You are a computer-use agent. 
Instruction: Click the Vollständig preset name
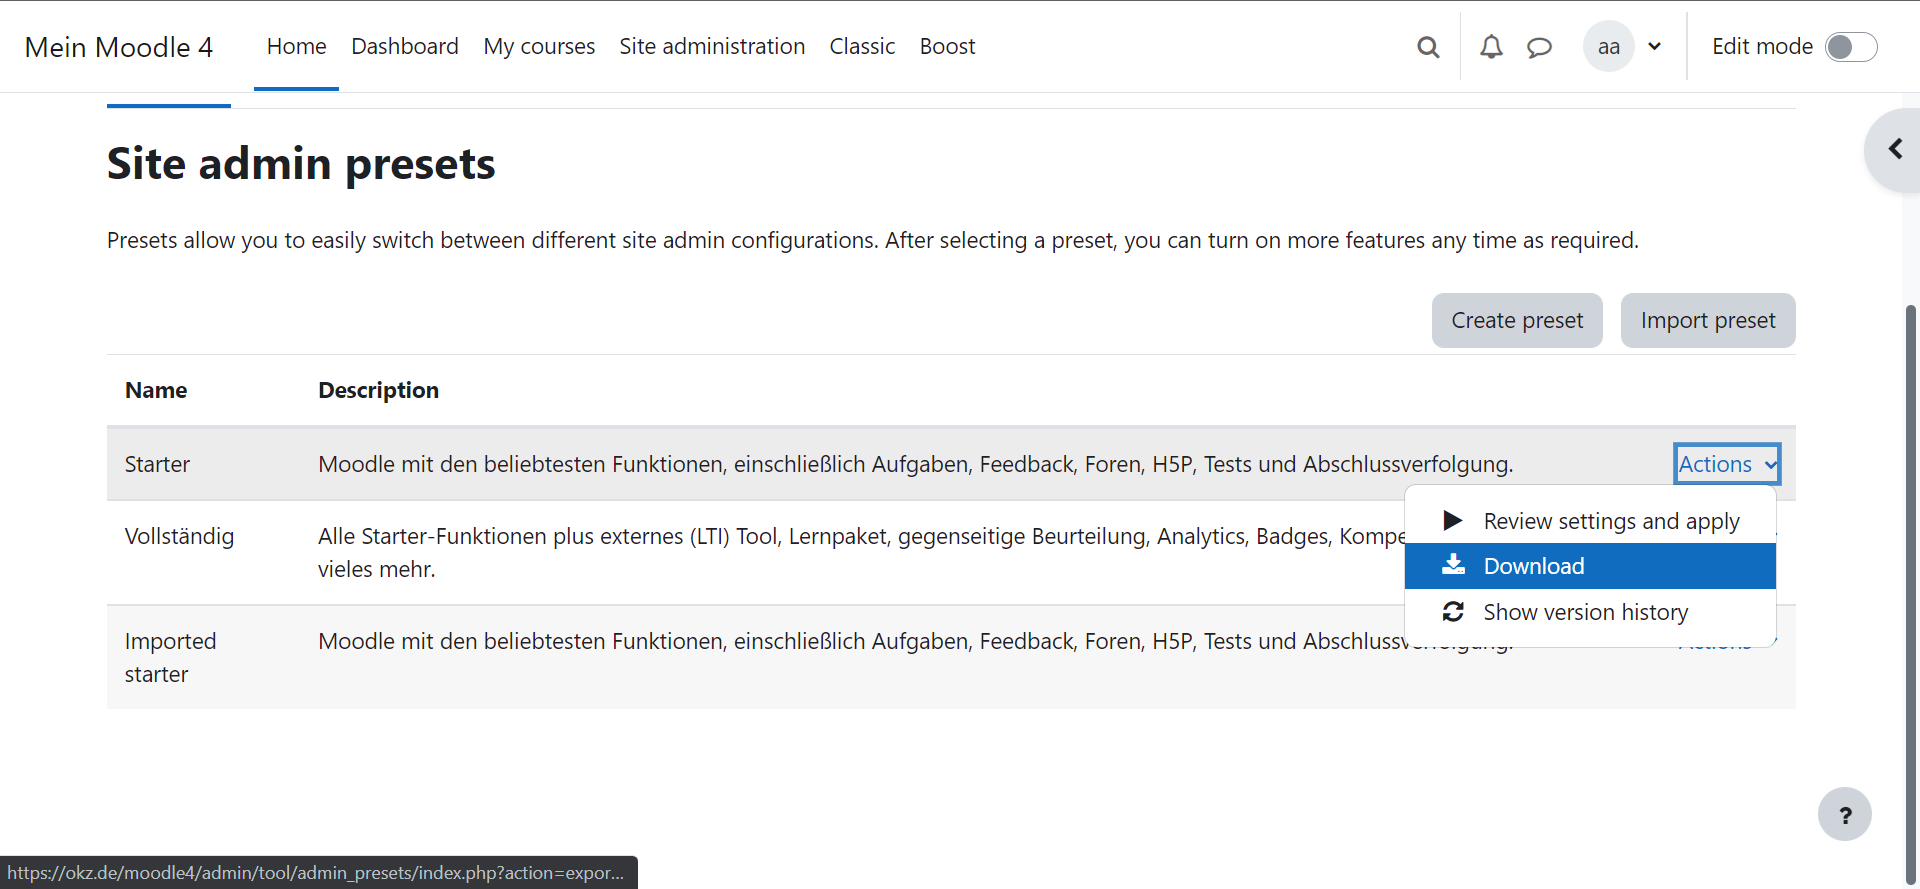(x=179, y=536)
